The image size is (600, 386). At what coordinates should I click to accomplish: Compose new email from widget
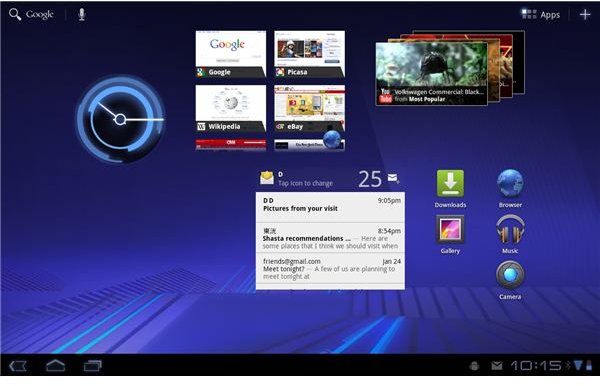pos(393,178)
